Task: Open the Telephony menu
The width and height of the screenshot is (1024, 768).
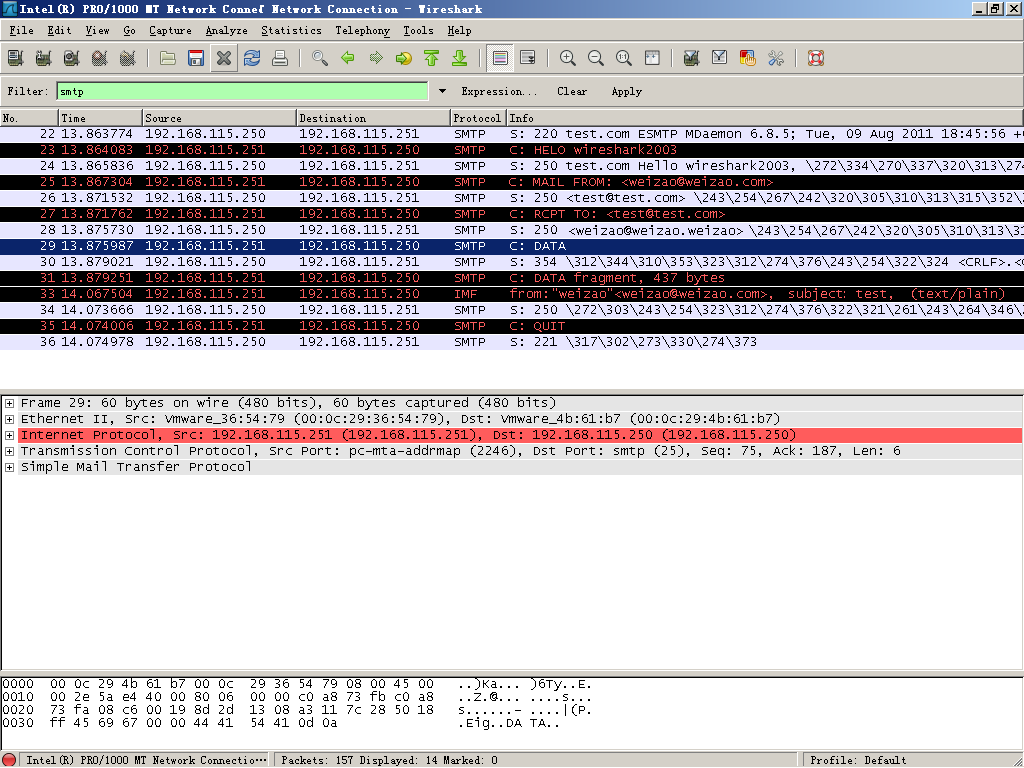Action: 362,31
